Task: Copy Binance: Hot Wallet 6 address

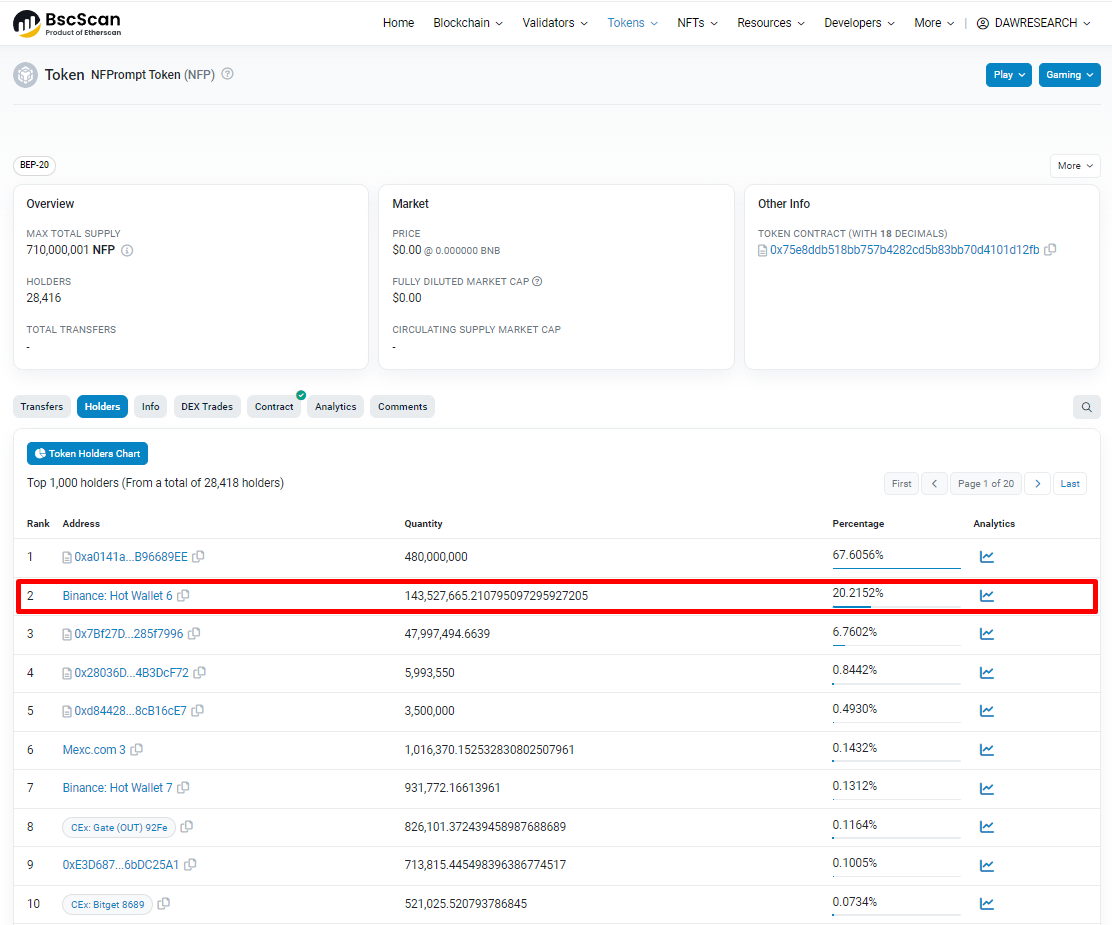Action: [x=183, y=596]
